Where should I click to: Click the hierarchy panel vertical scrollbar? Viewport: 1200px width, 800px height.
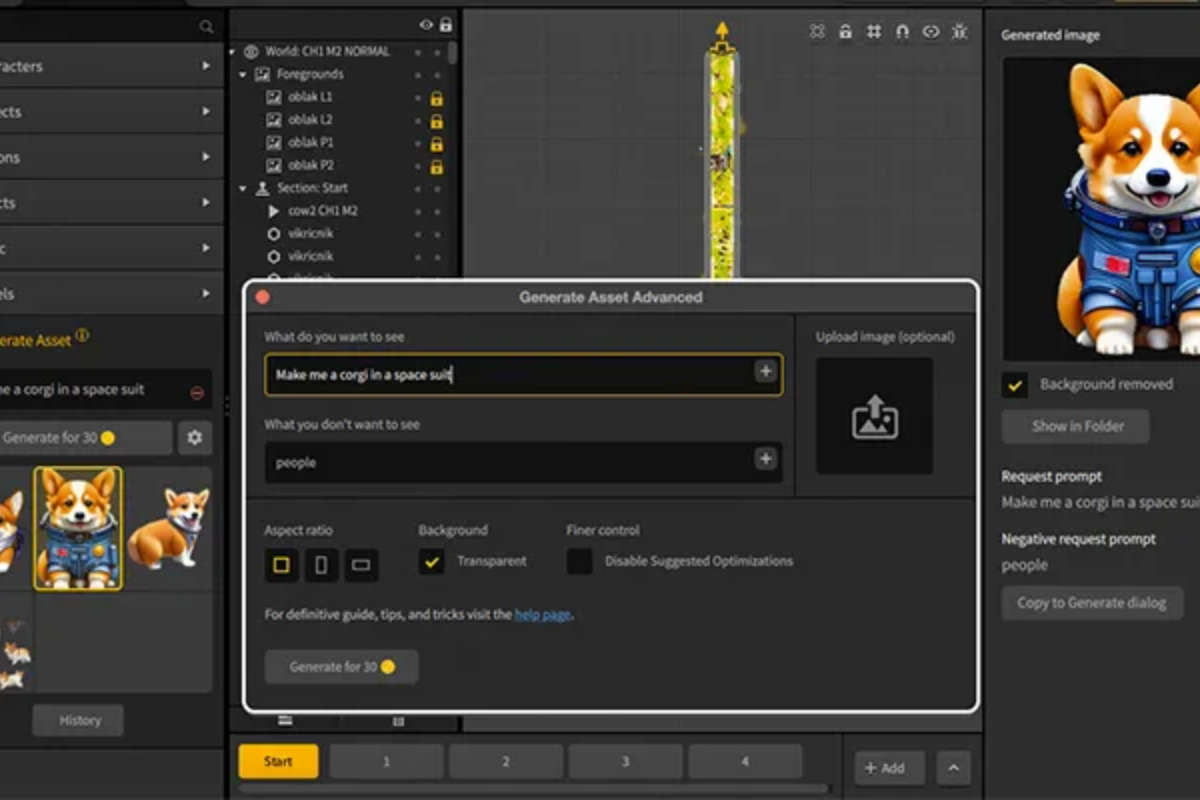(x=453, y=52)
